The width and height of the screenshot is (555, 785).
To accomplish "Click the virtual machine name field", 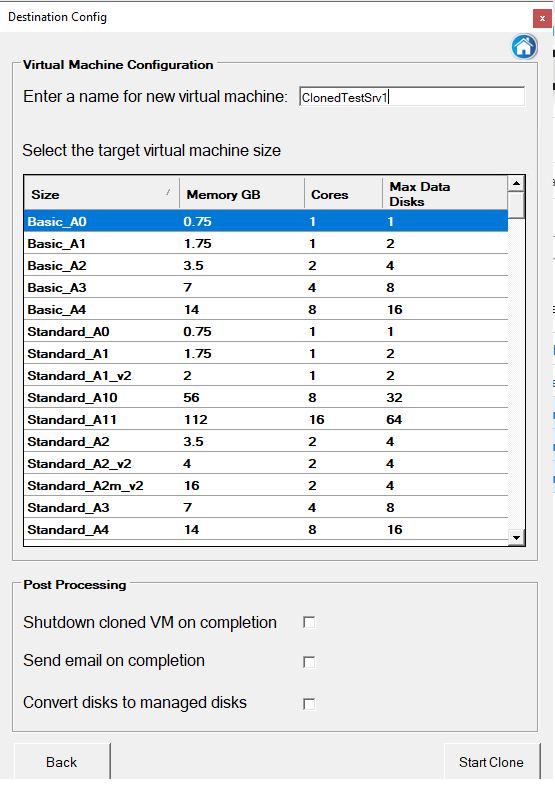I will point(412,97).
